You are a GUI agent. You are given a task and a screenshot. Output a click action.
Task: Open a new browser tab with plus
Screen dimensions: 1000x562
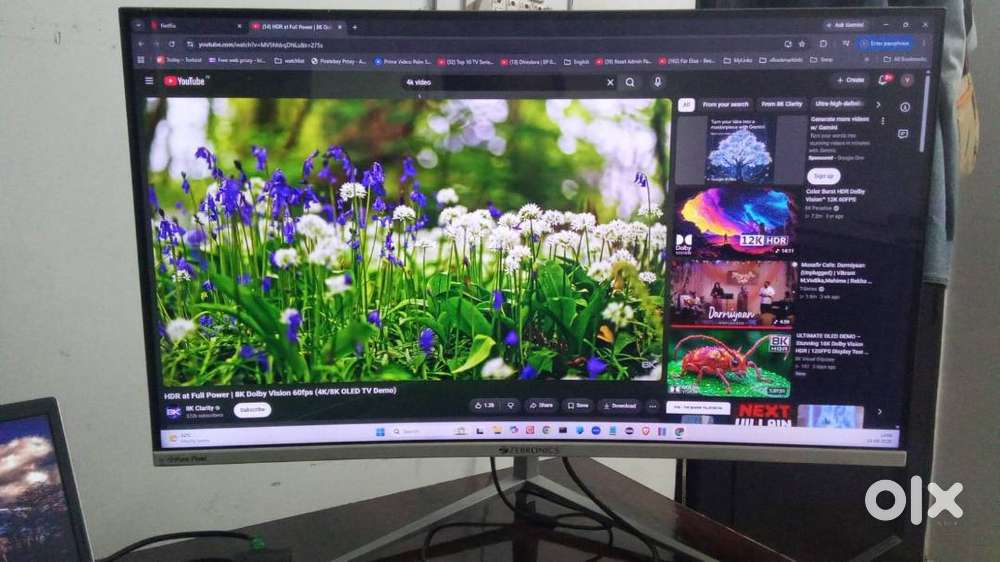(355, 27)
